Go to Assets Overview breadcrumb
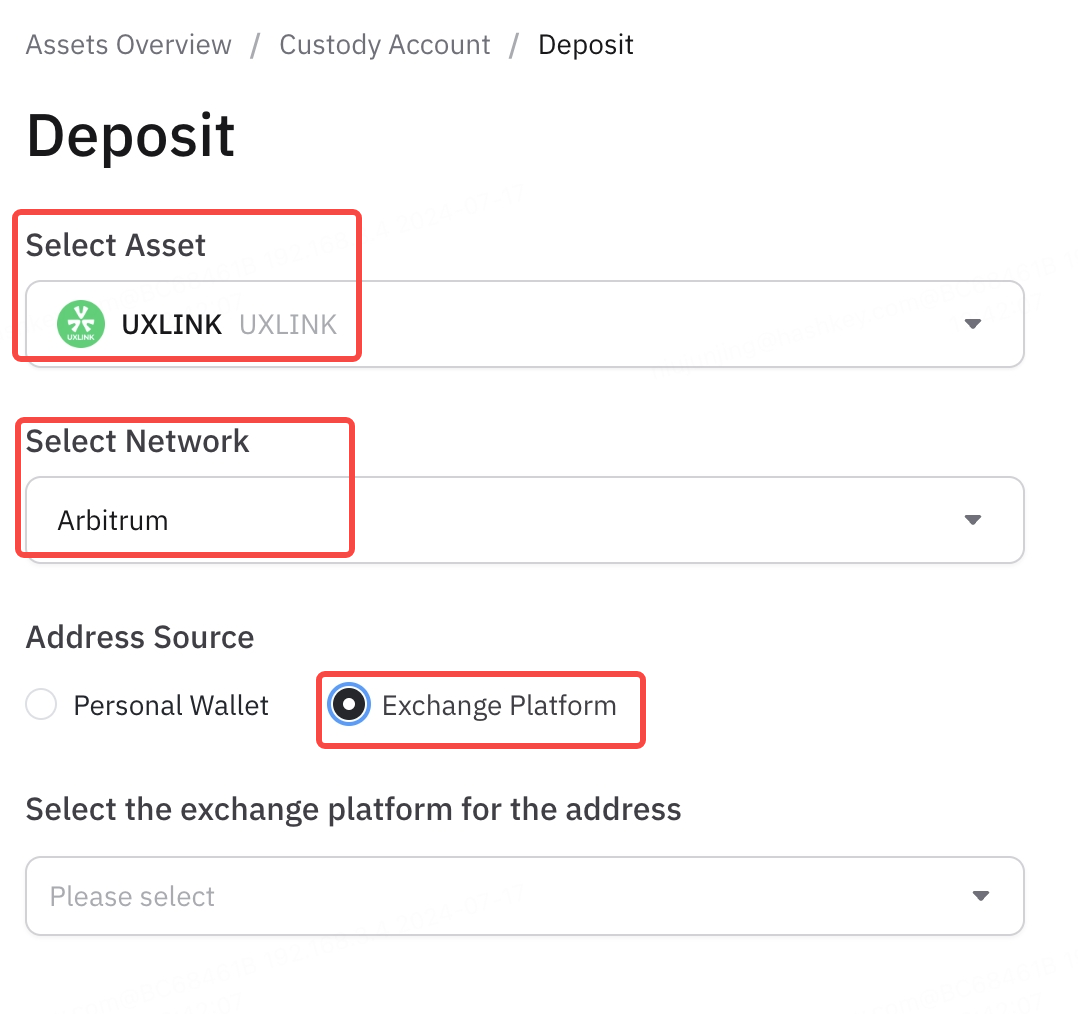This screenshot has width=1078, height=1014. [129, 45]
